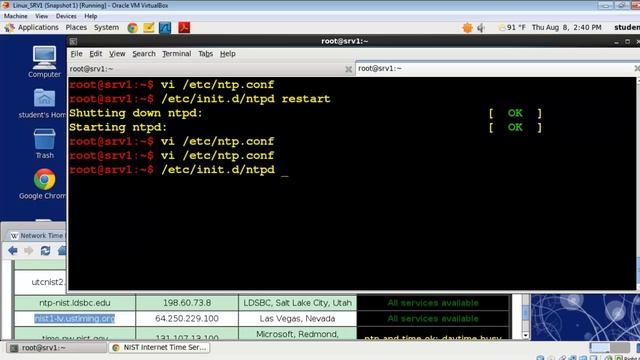
Task: Click the ntp-nist.ldsbc.edu cell
Action: pyautogui.click(x=75, y=303)
